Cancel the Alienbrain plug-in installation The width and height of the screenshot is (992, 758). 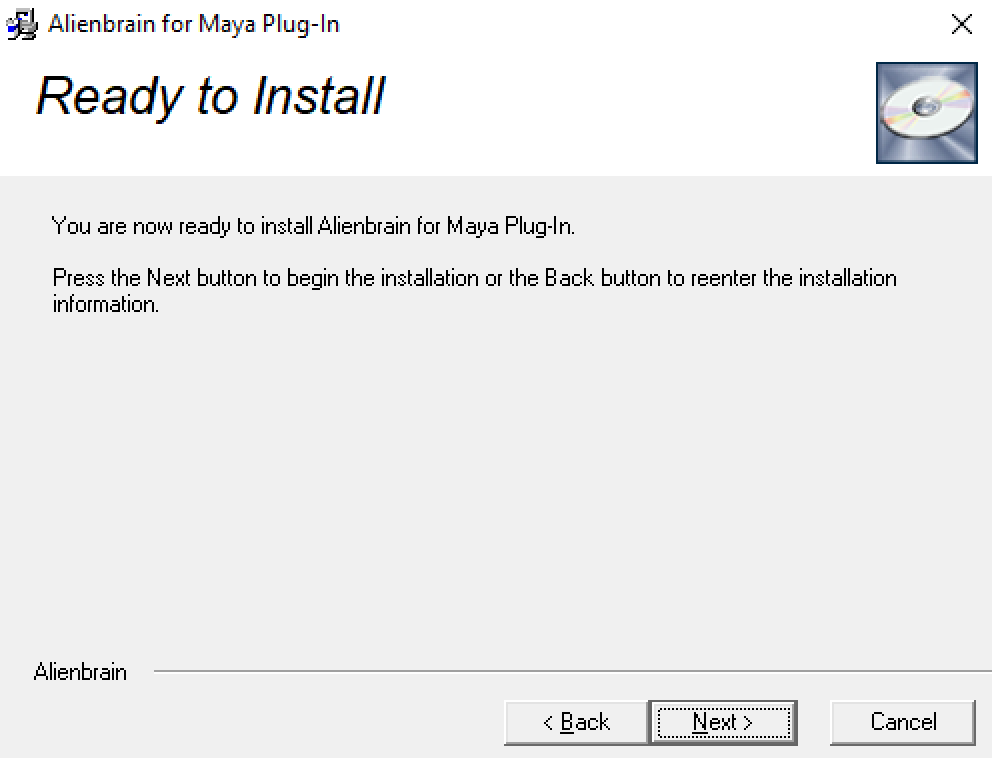click(903, 722)
